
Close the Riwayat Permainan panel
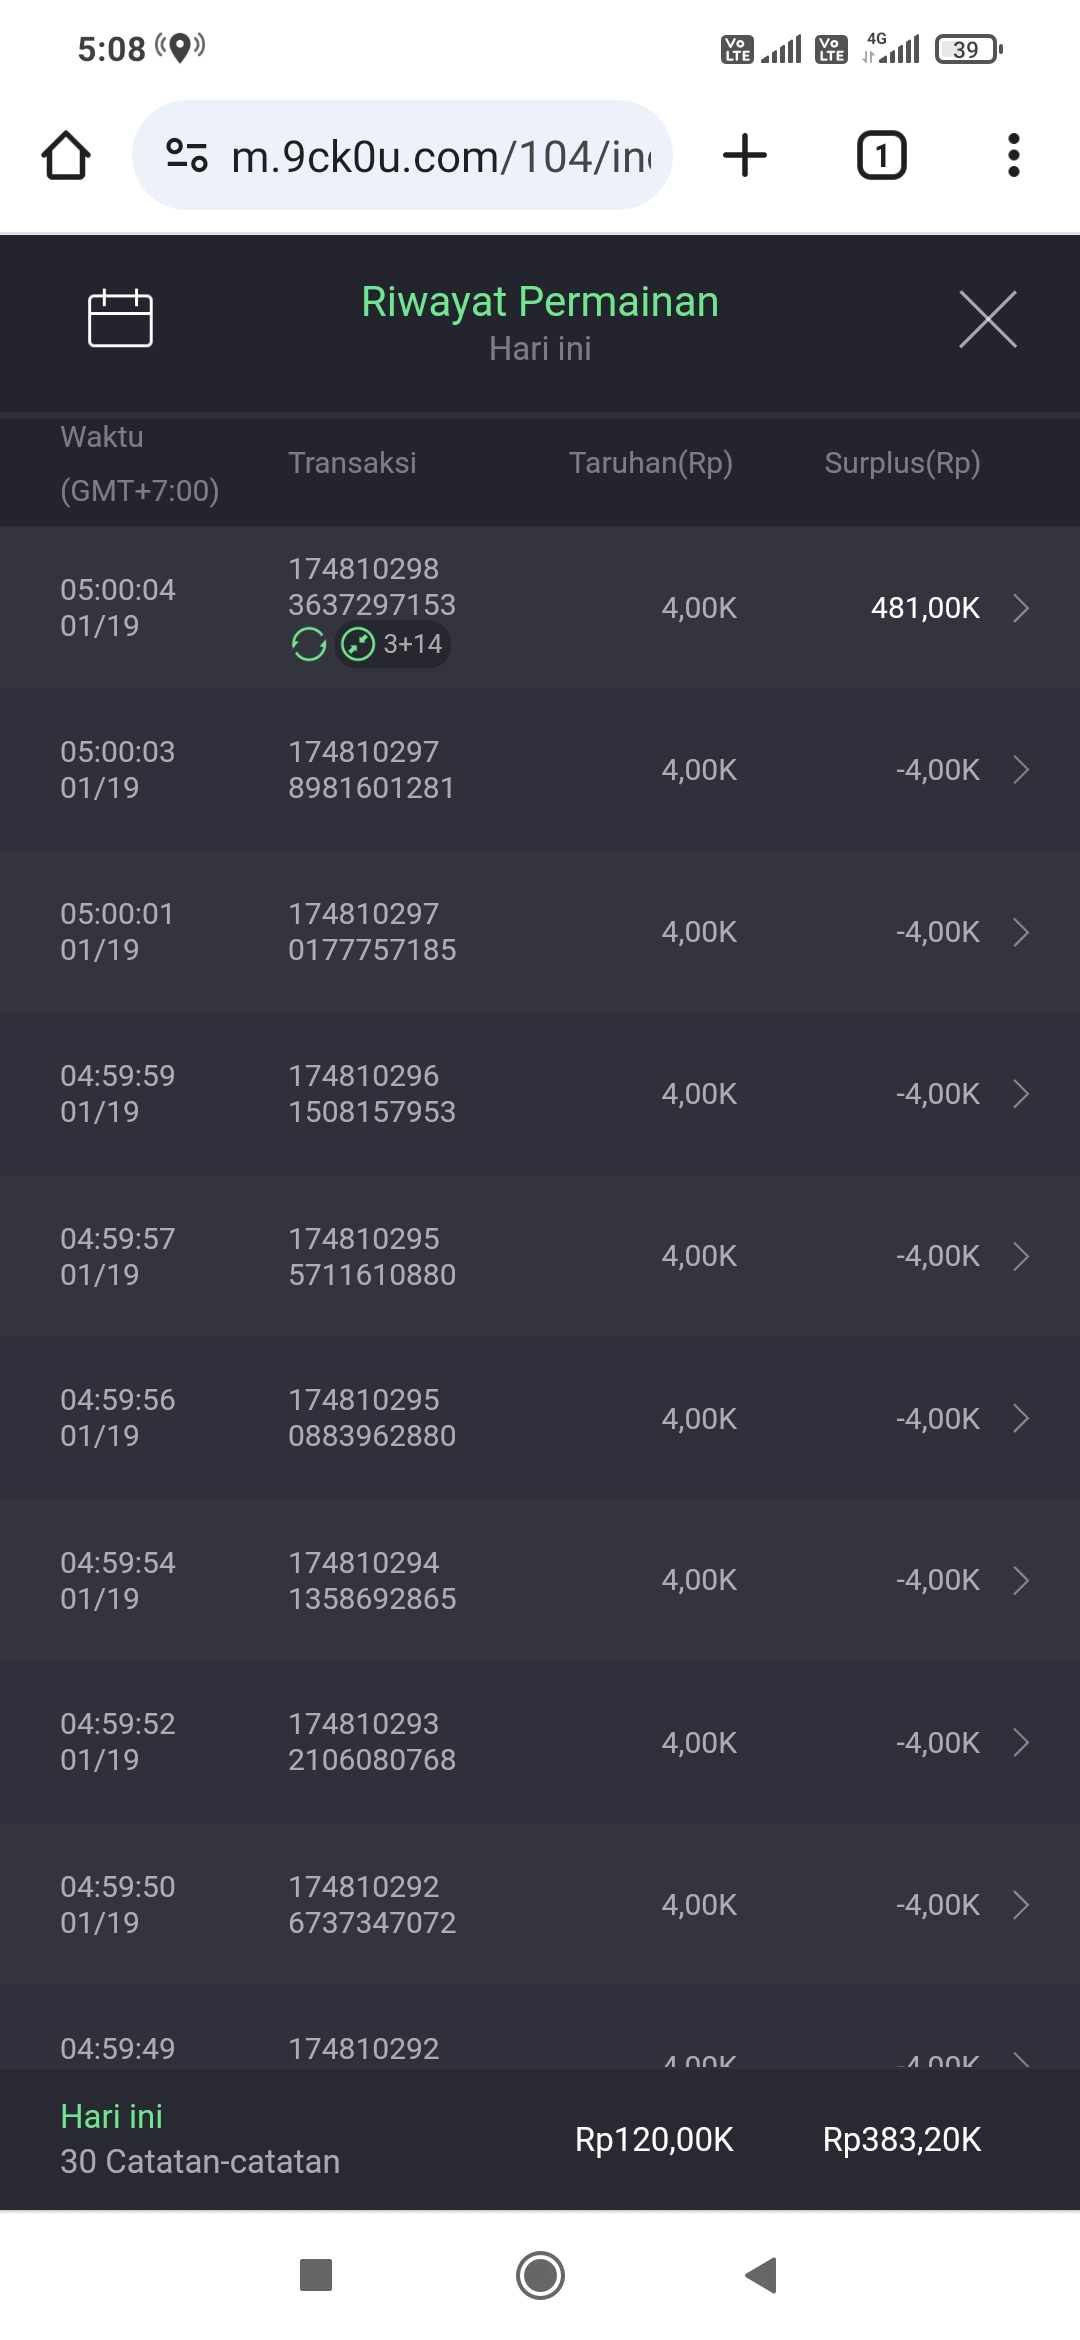tap(987, 320)
